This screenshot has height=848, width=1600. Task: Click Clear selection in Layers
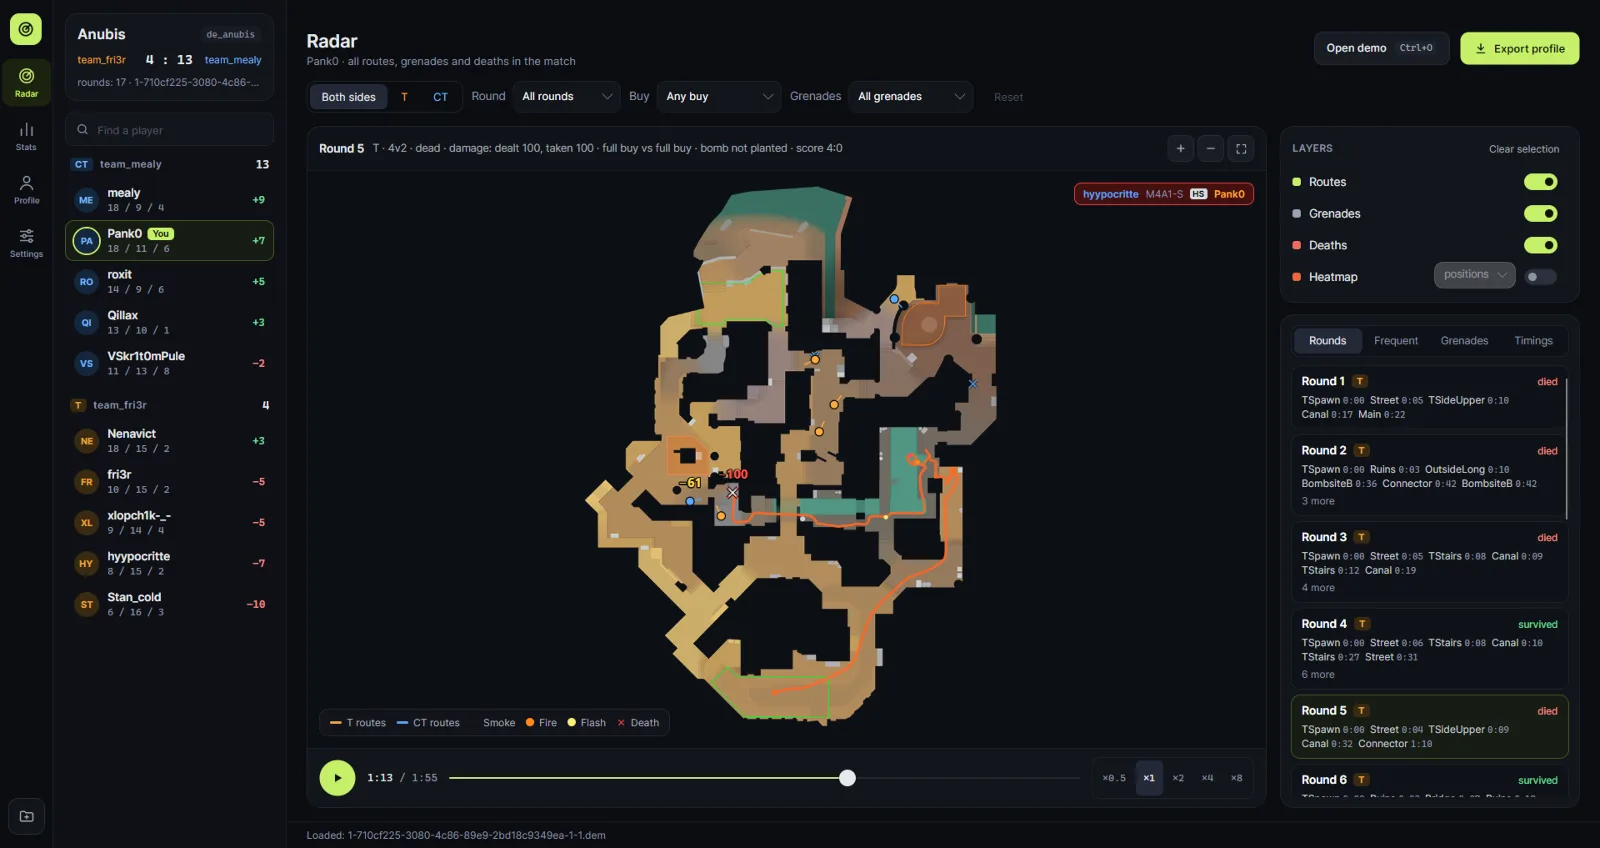1523,149
